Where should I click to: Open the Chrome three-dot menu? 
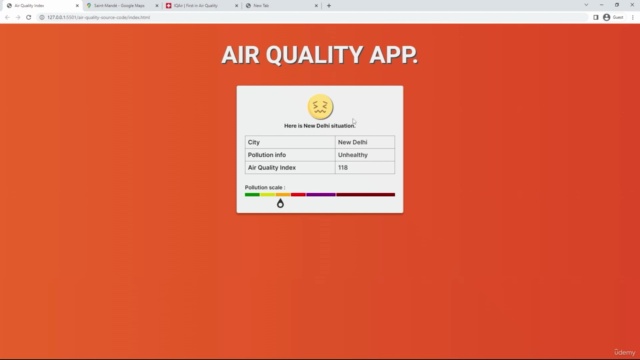point(633,17)
